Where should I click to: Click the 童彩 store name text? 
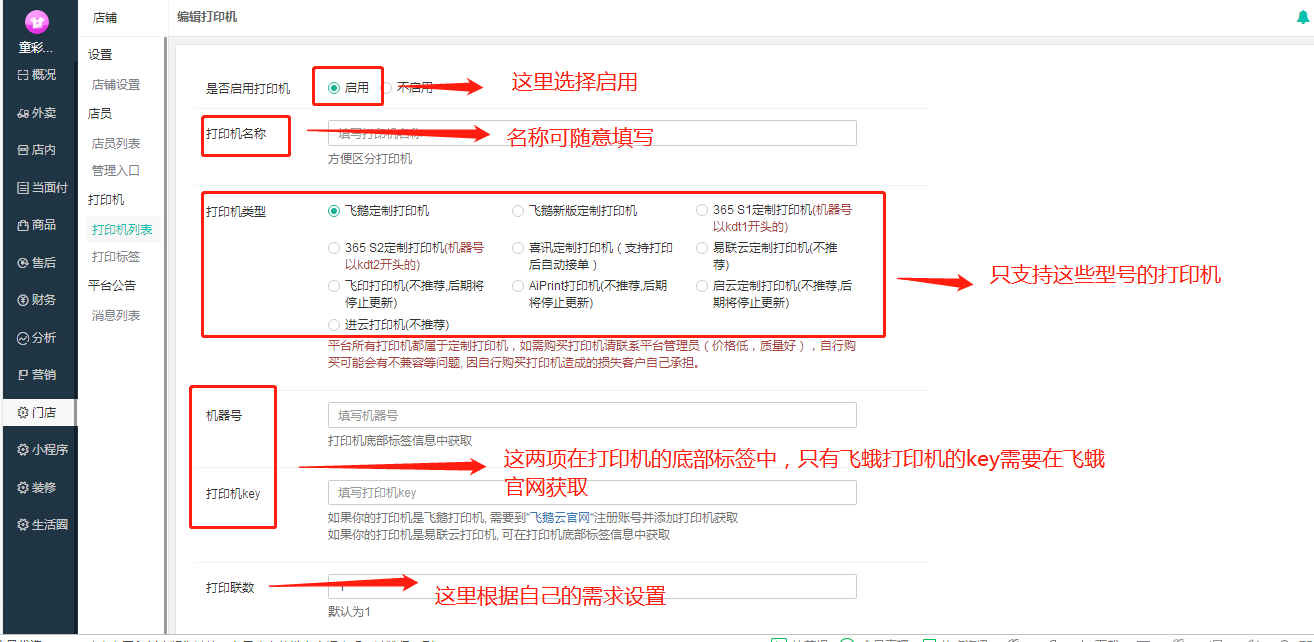37,47
